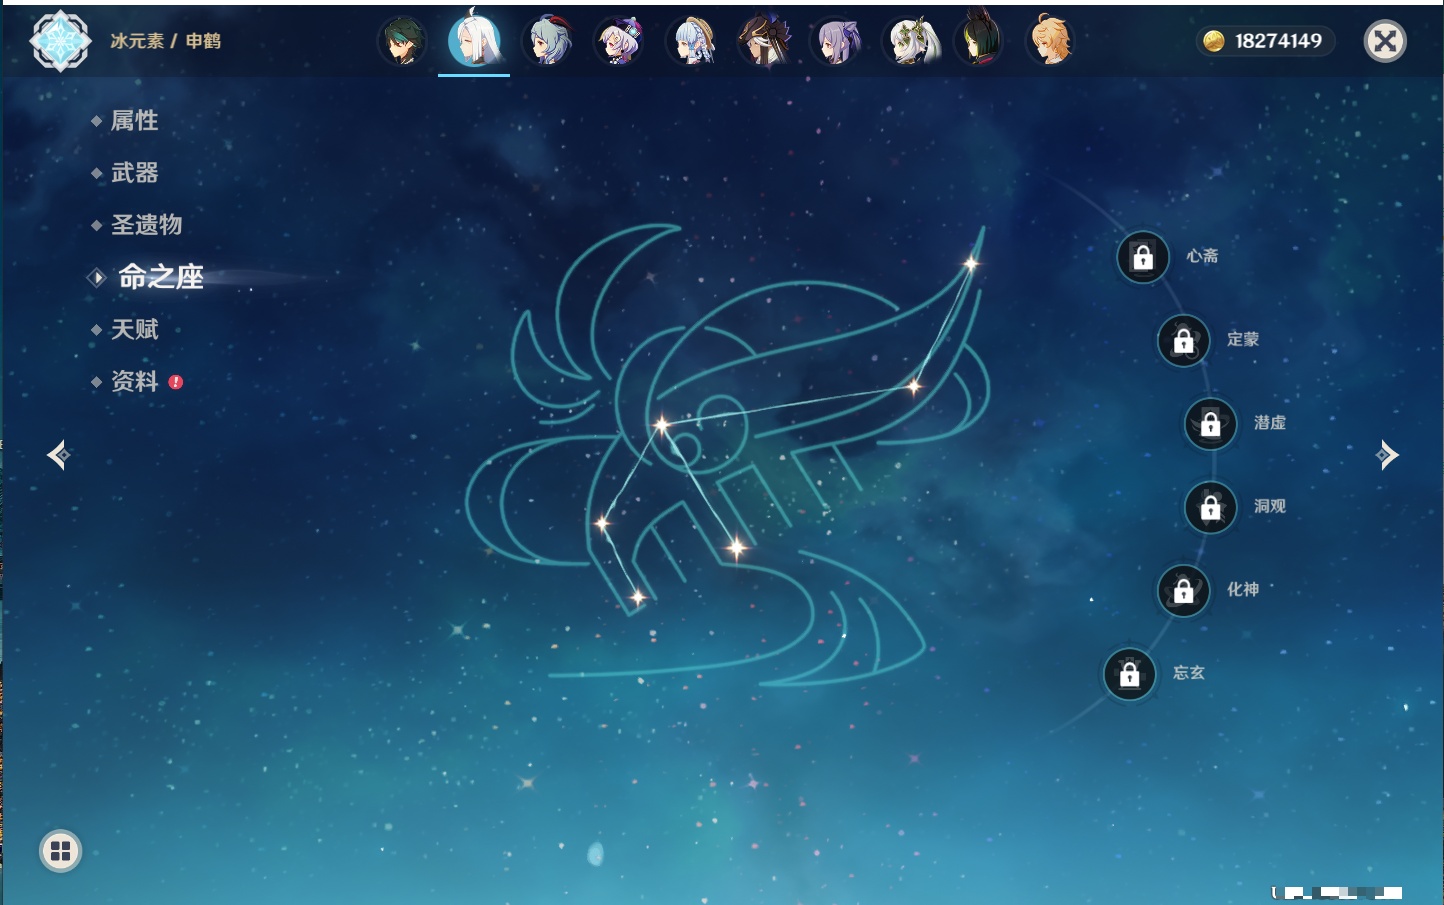Open locked constellation 化神
Screen dimensions: 1444x905
click(x=1184, y=590)
